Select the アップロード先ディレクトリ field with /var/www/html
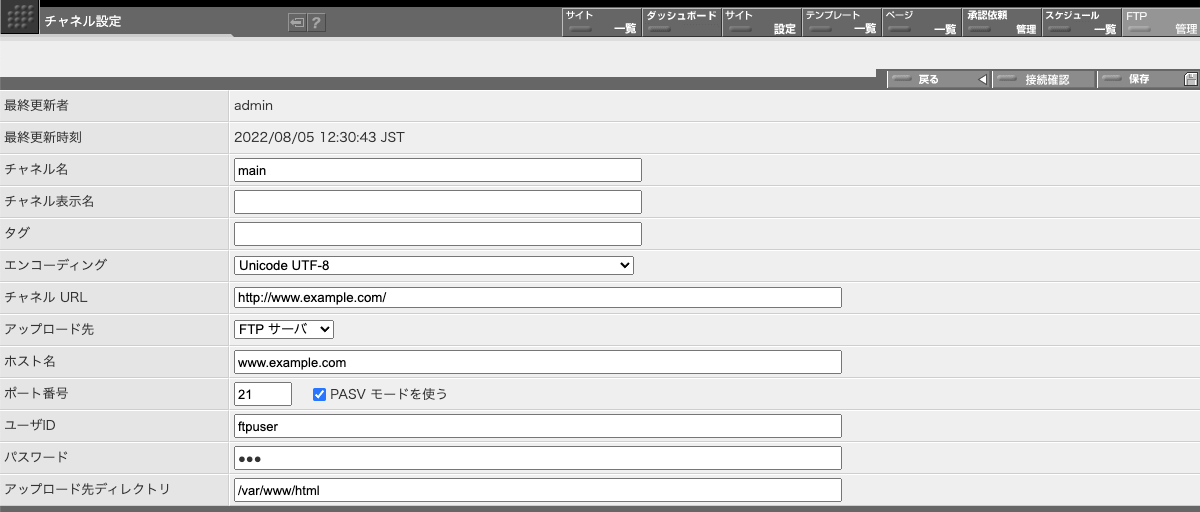 [537, 490]
